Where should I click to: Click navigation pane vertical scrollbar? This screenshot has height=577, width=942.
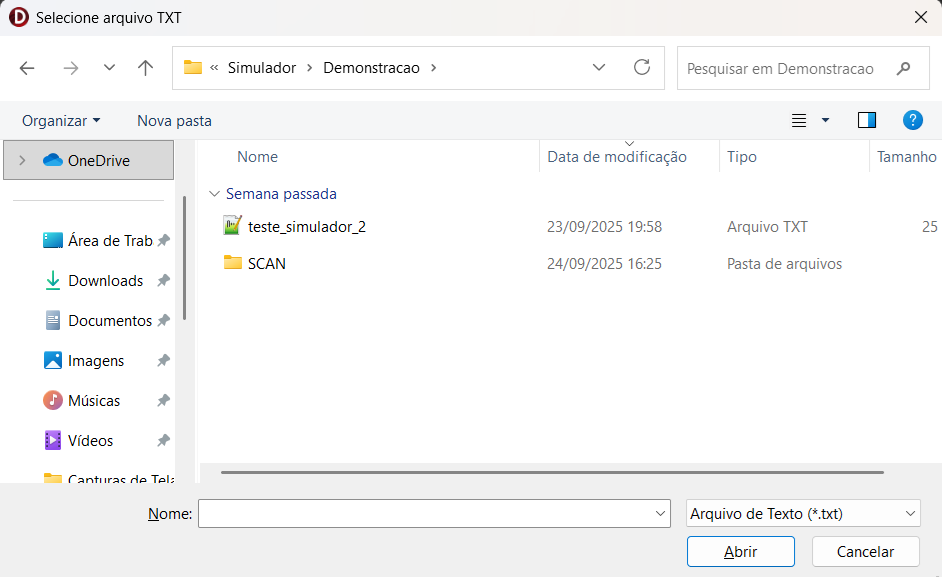point(184,258)
